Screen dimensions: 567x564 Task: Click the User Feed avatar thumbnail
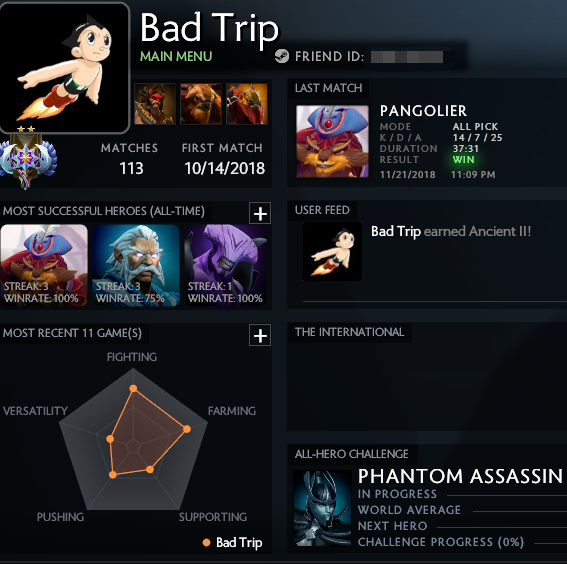pyautogui.click(x=332, y=252)
